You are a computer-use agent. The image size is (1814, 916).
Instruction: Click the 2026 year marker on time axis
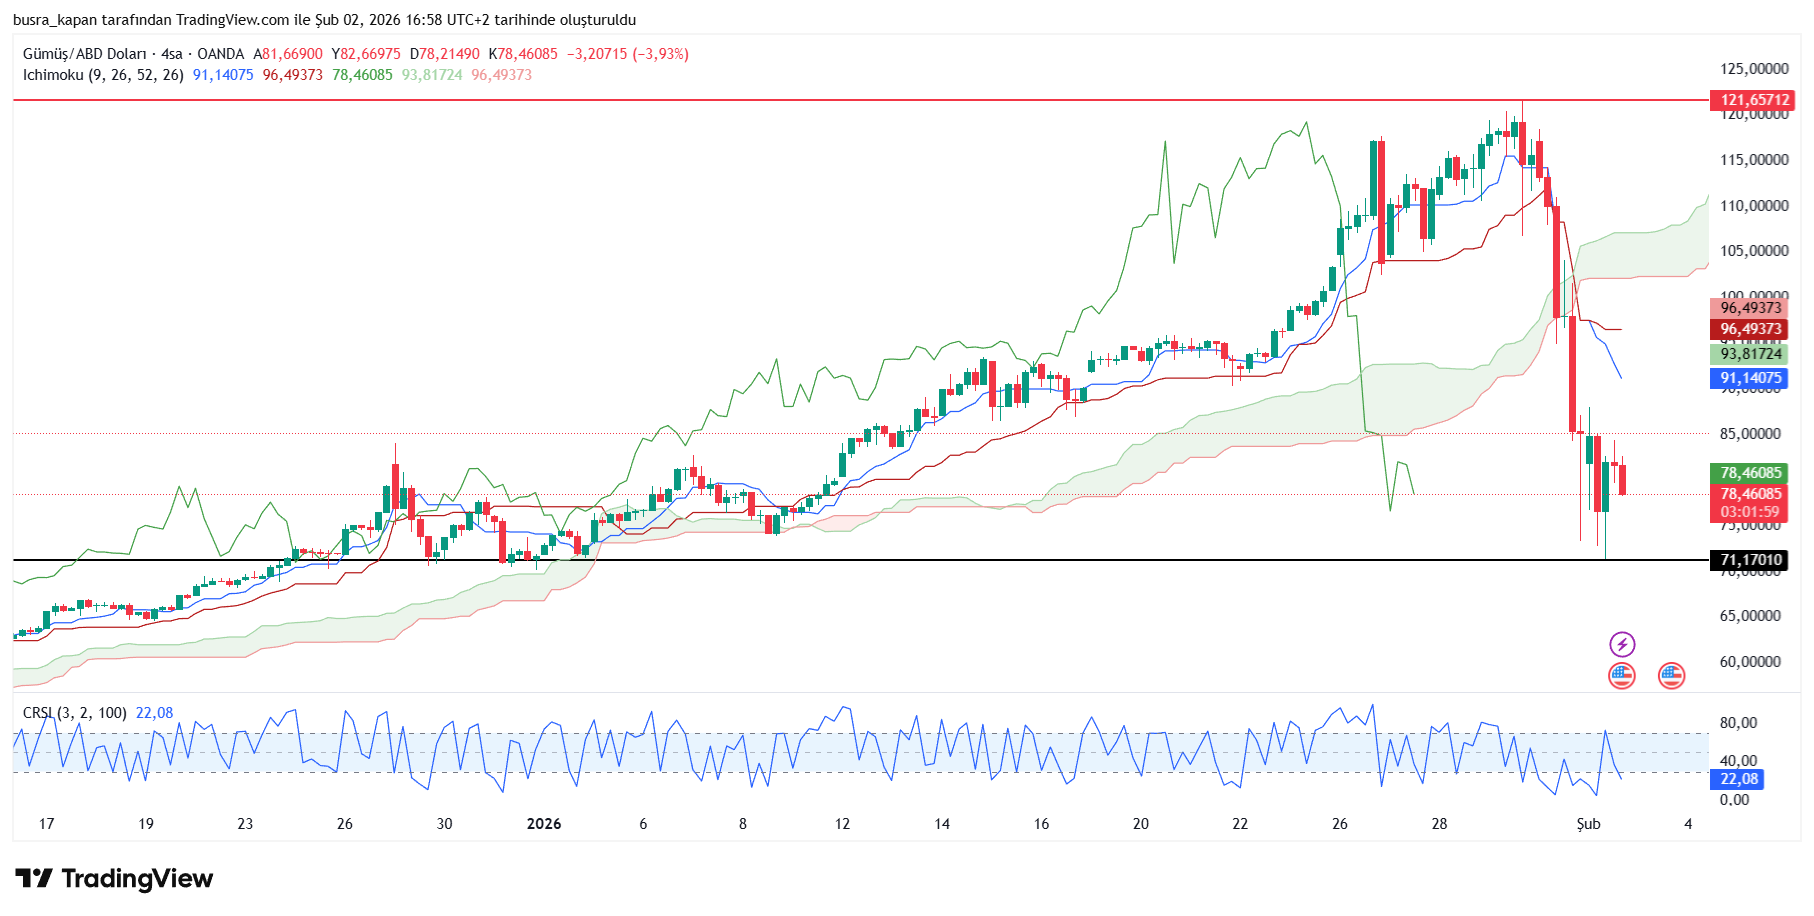543,824
